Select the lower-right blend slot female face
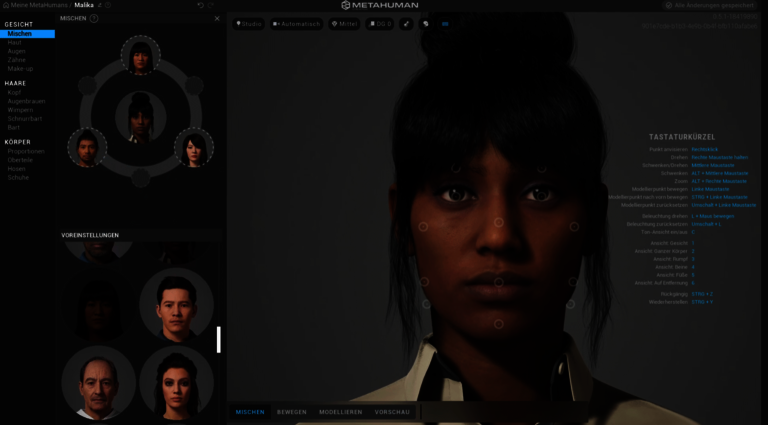This screenshot has height=425, width=768. point(194,147)
